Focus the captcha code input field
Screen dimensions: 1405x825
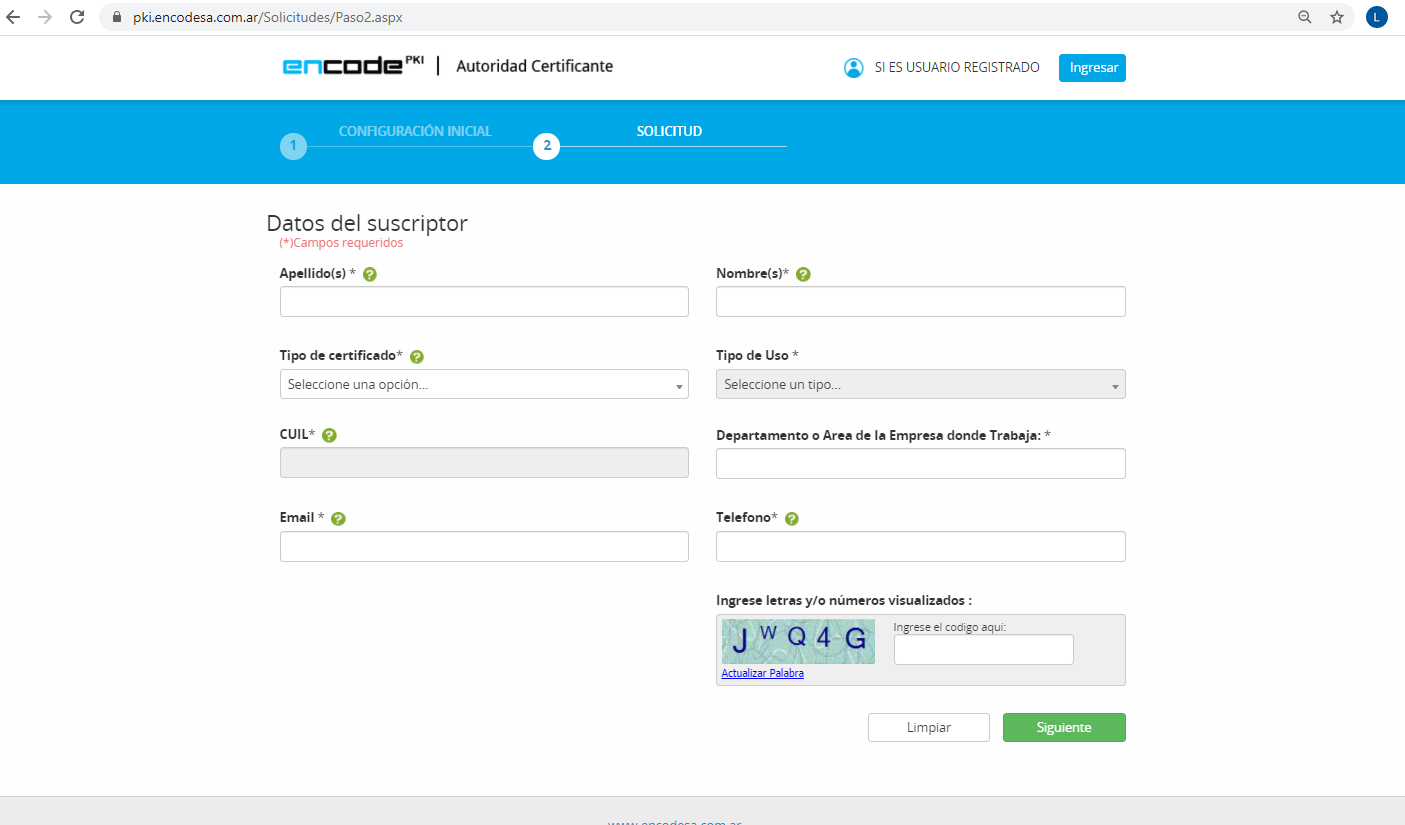tap(983, 650)
